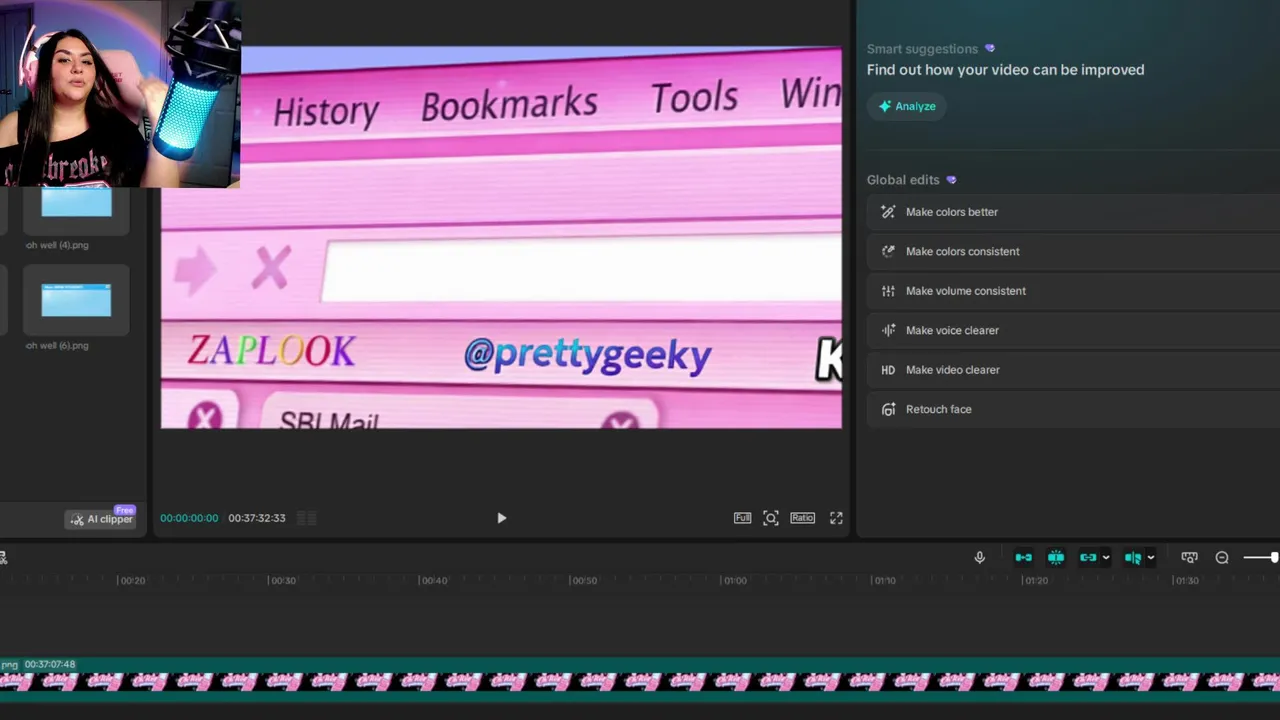The width and height of the screenshot is (1280, 720).
Task: Click the grid compare icon beside duration
Action: (x=307, y=518)
